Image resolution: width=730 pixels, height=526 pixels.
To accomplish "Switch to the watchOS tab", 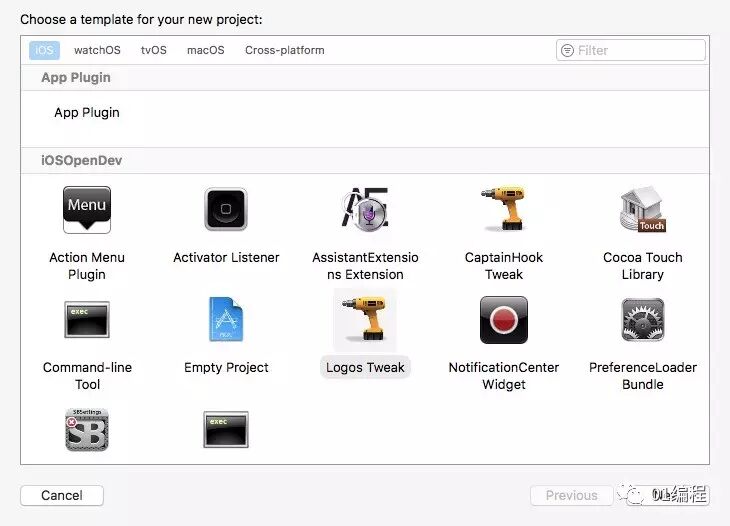I will pyautogui.click(x=97, y=50).
